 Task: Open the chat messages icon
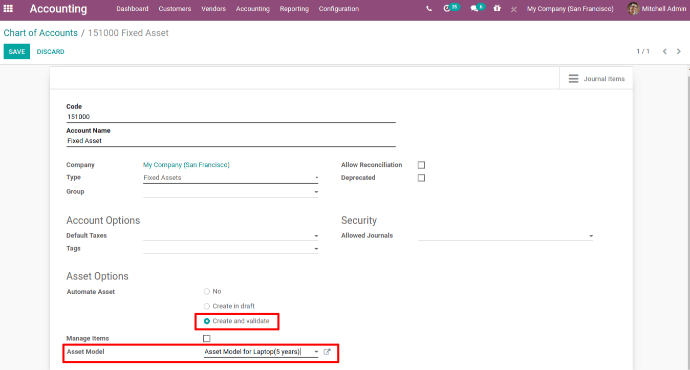(x=474, y=8)
